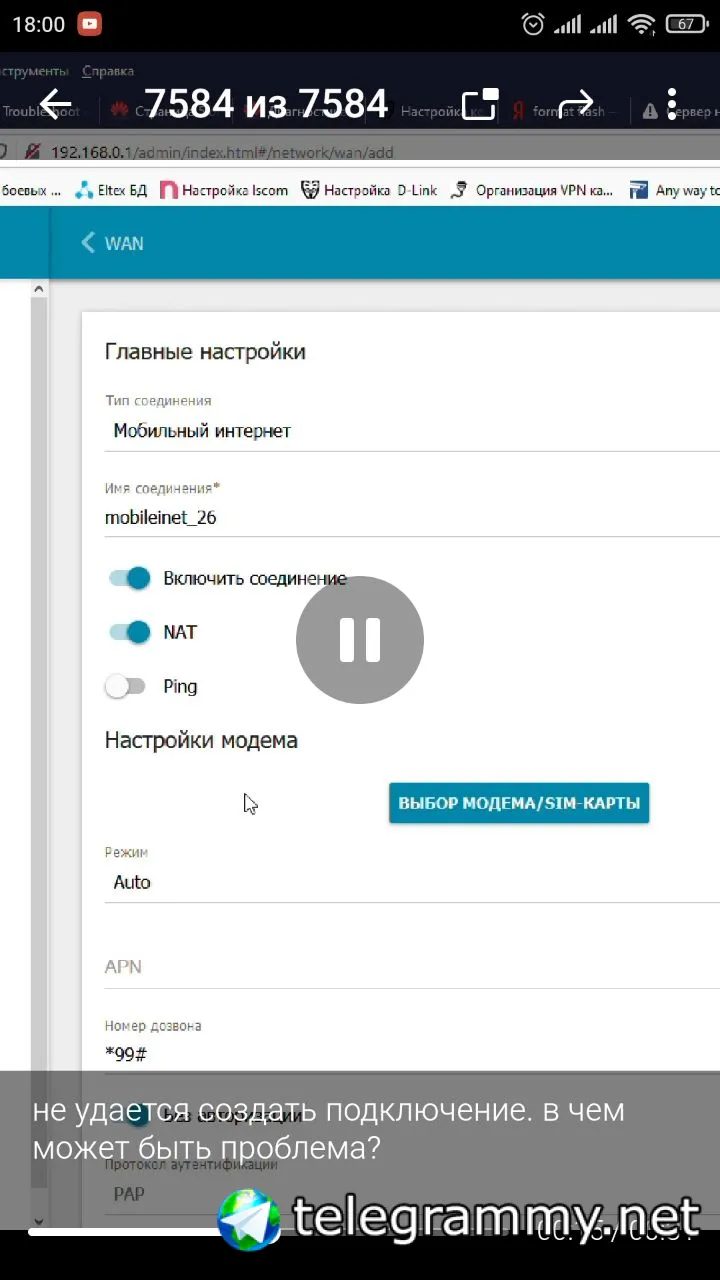This screenshot has height=1280, width=720.
Task: Click the APN input field
Action: (412, 967)
